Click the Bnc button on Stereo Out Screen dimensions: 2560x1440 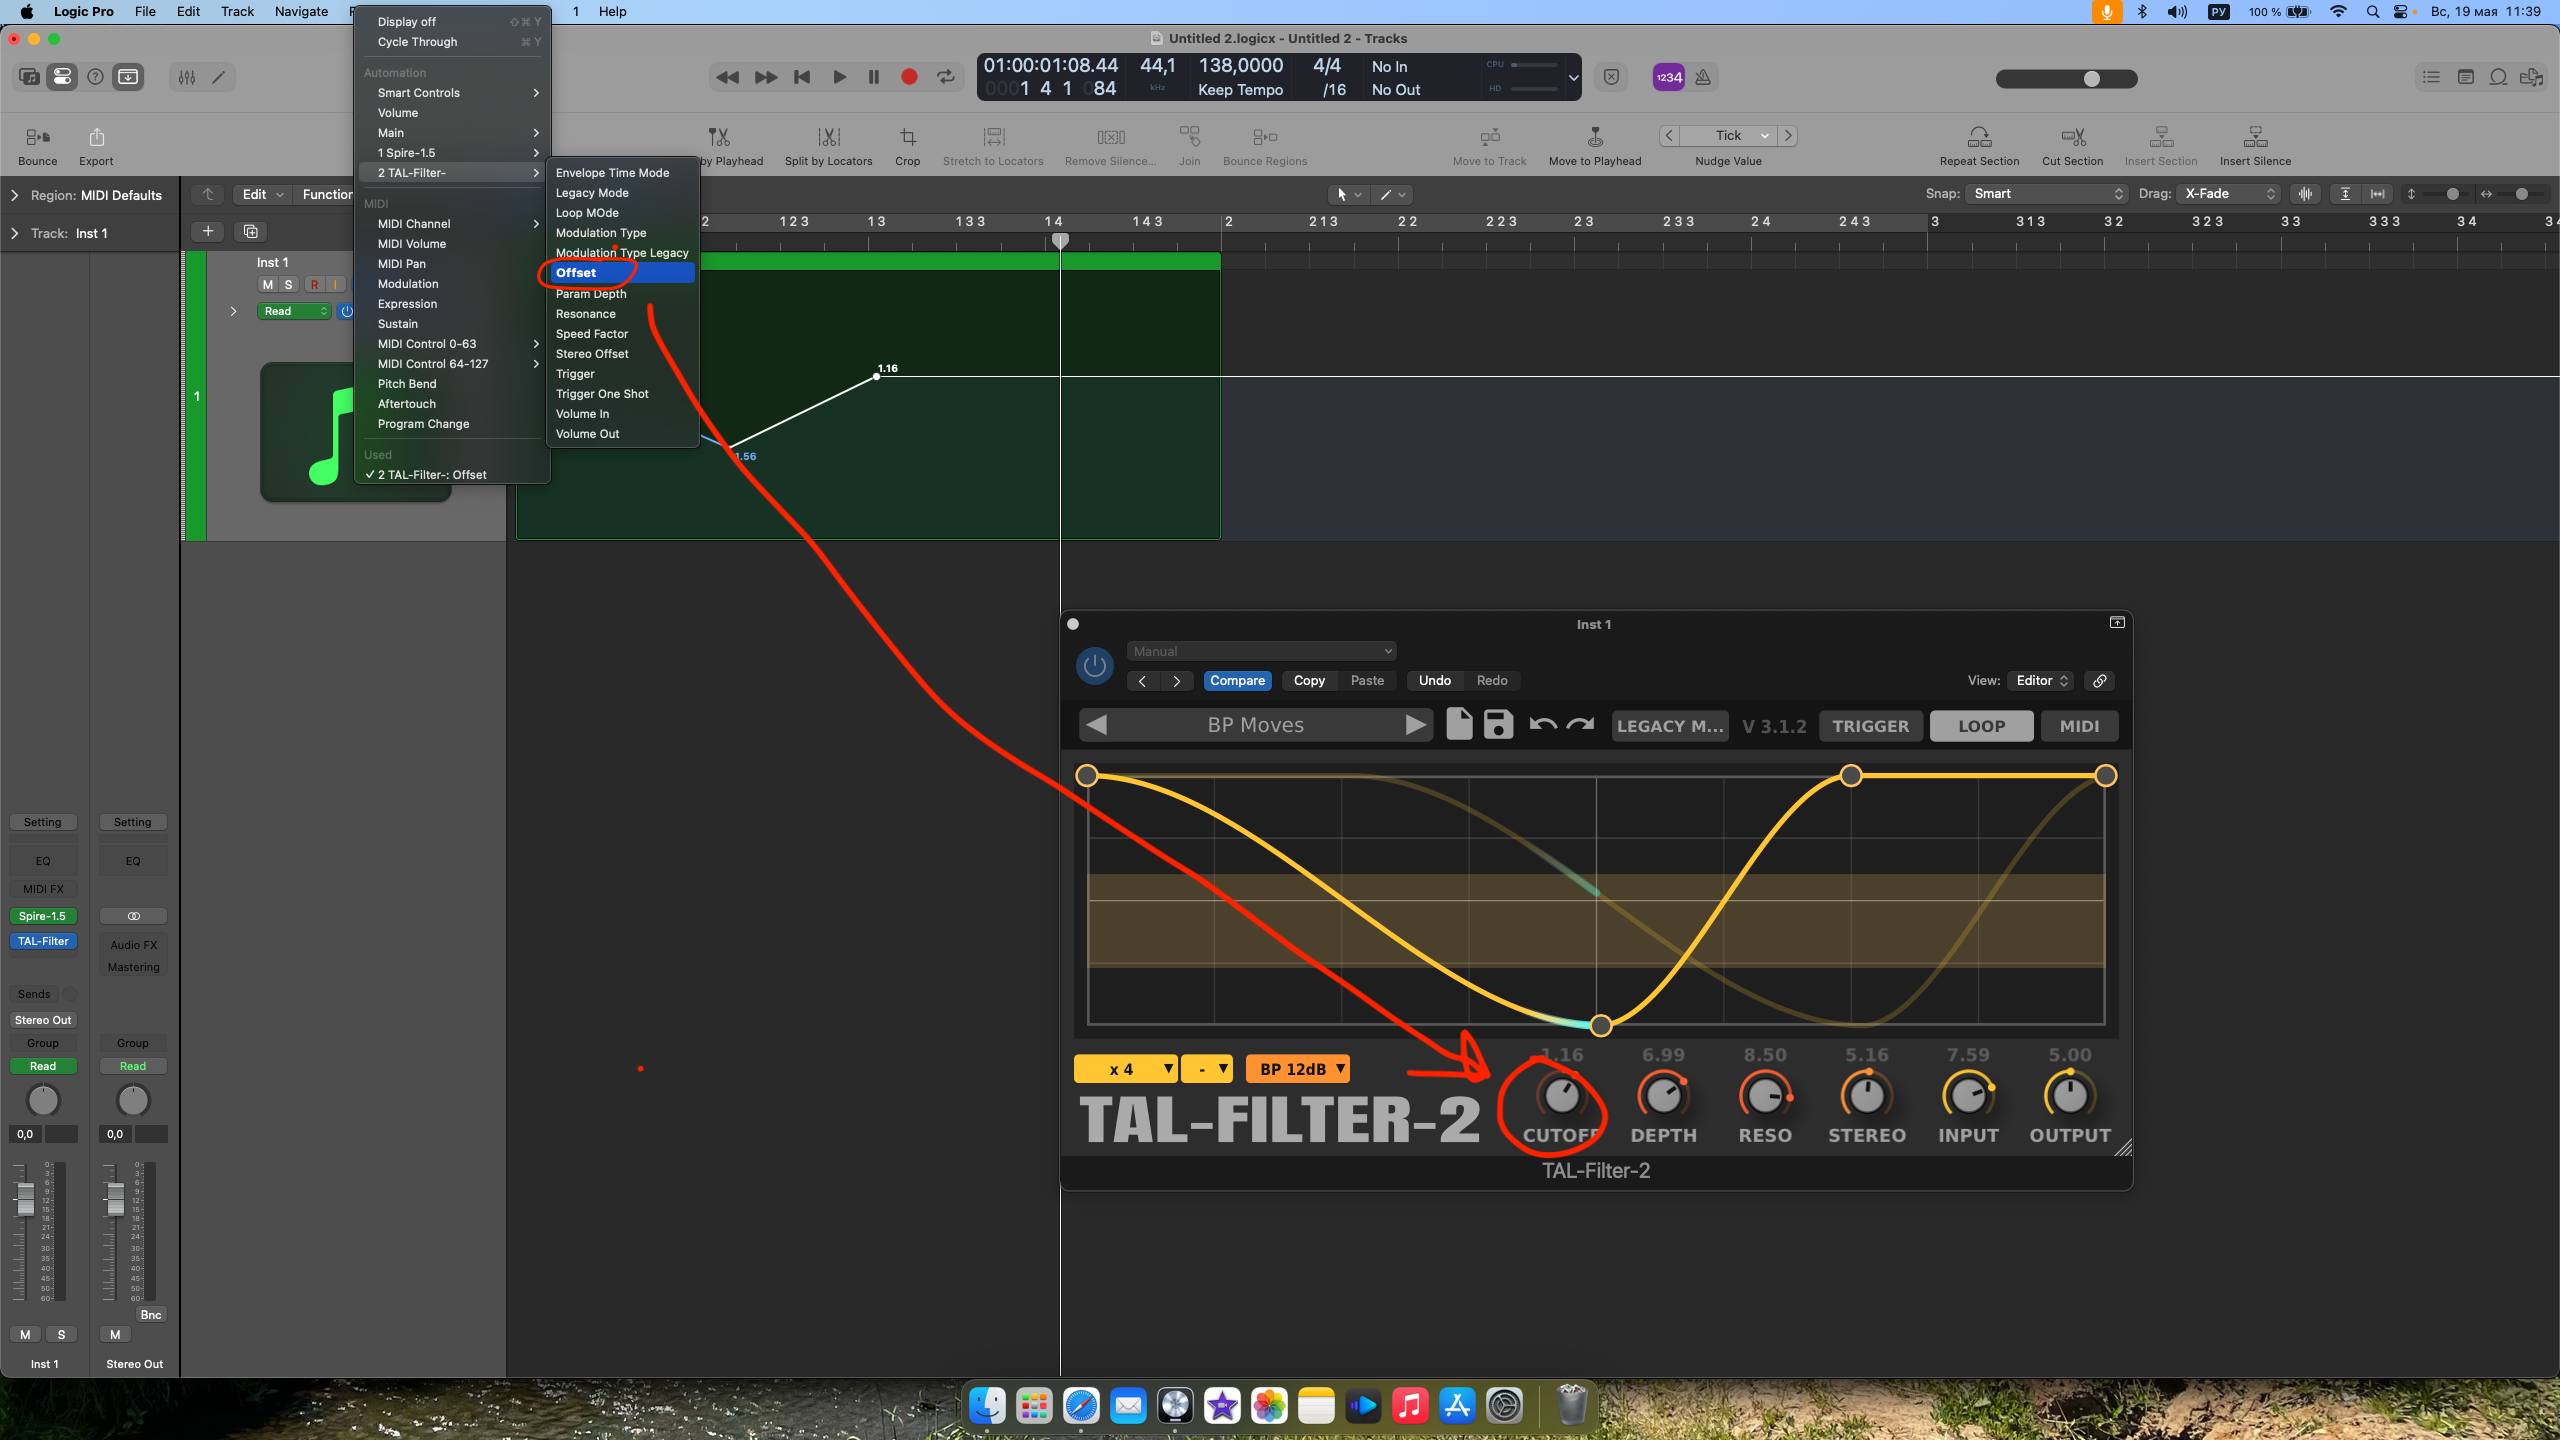point(151,1315)
